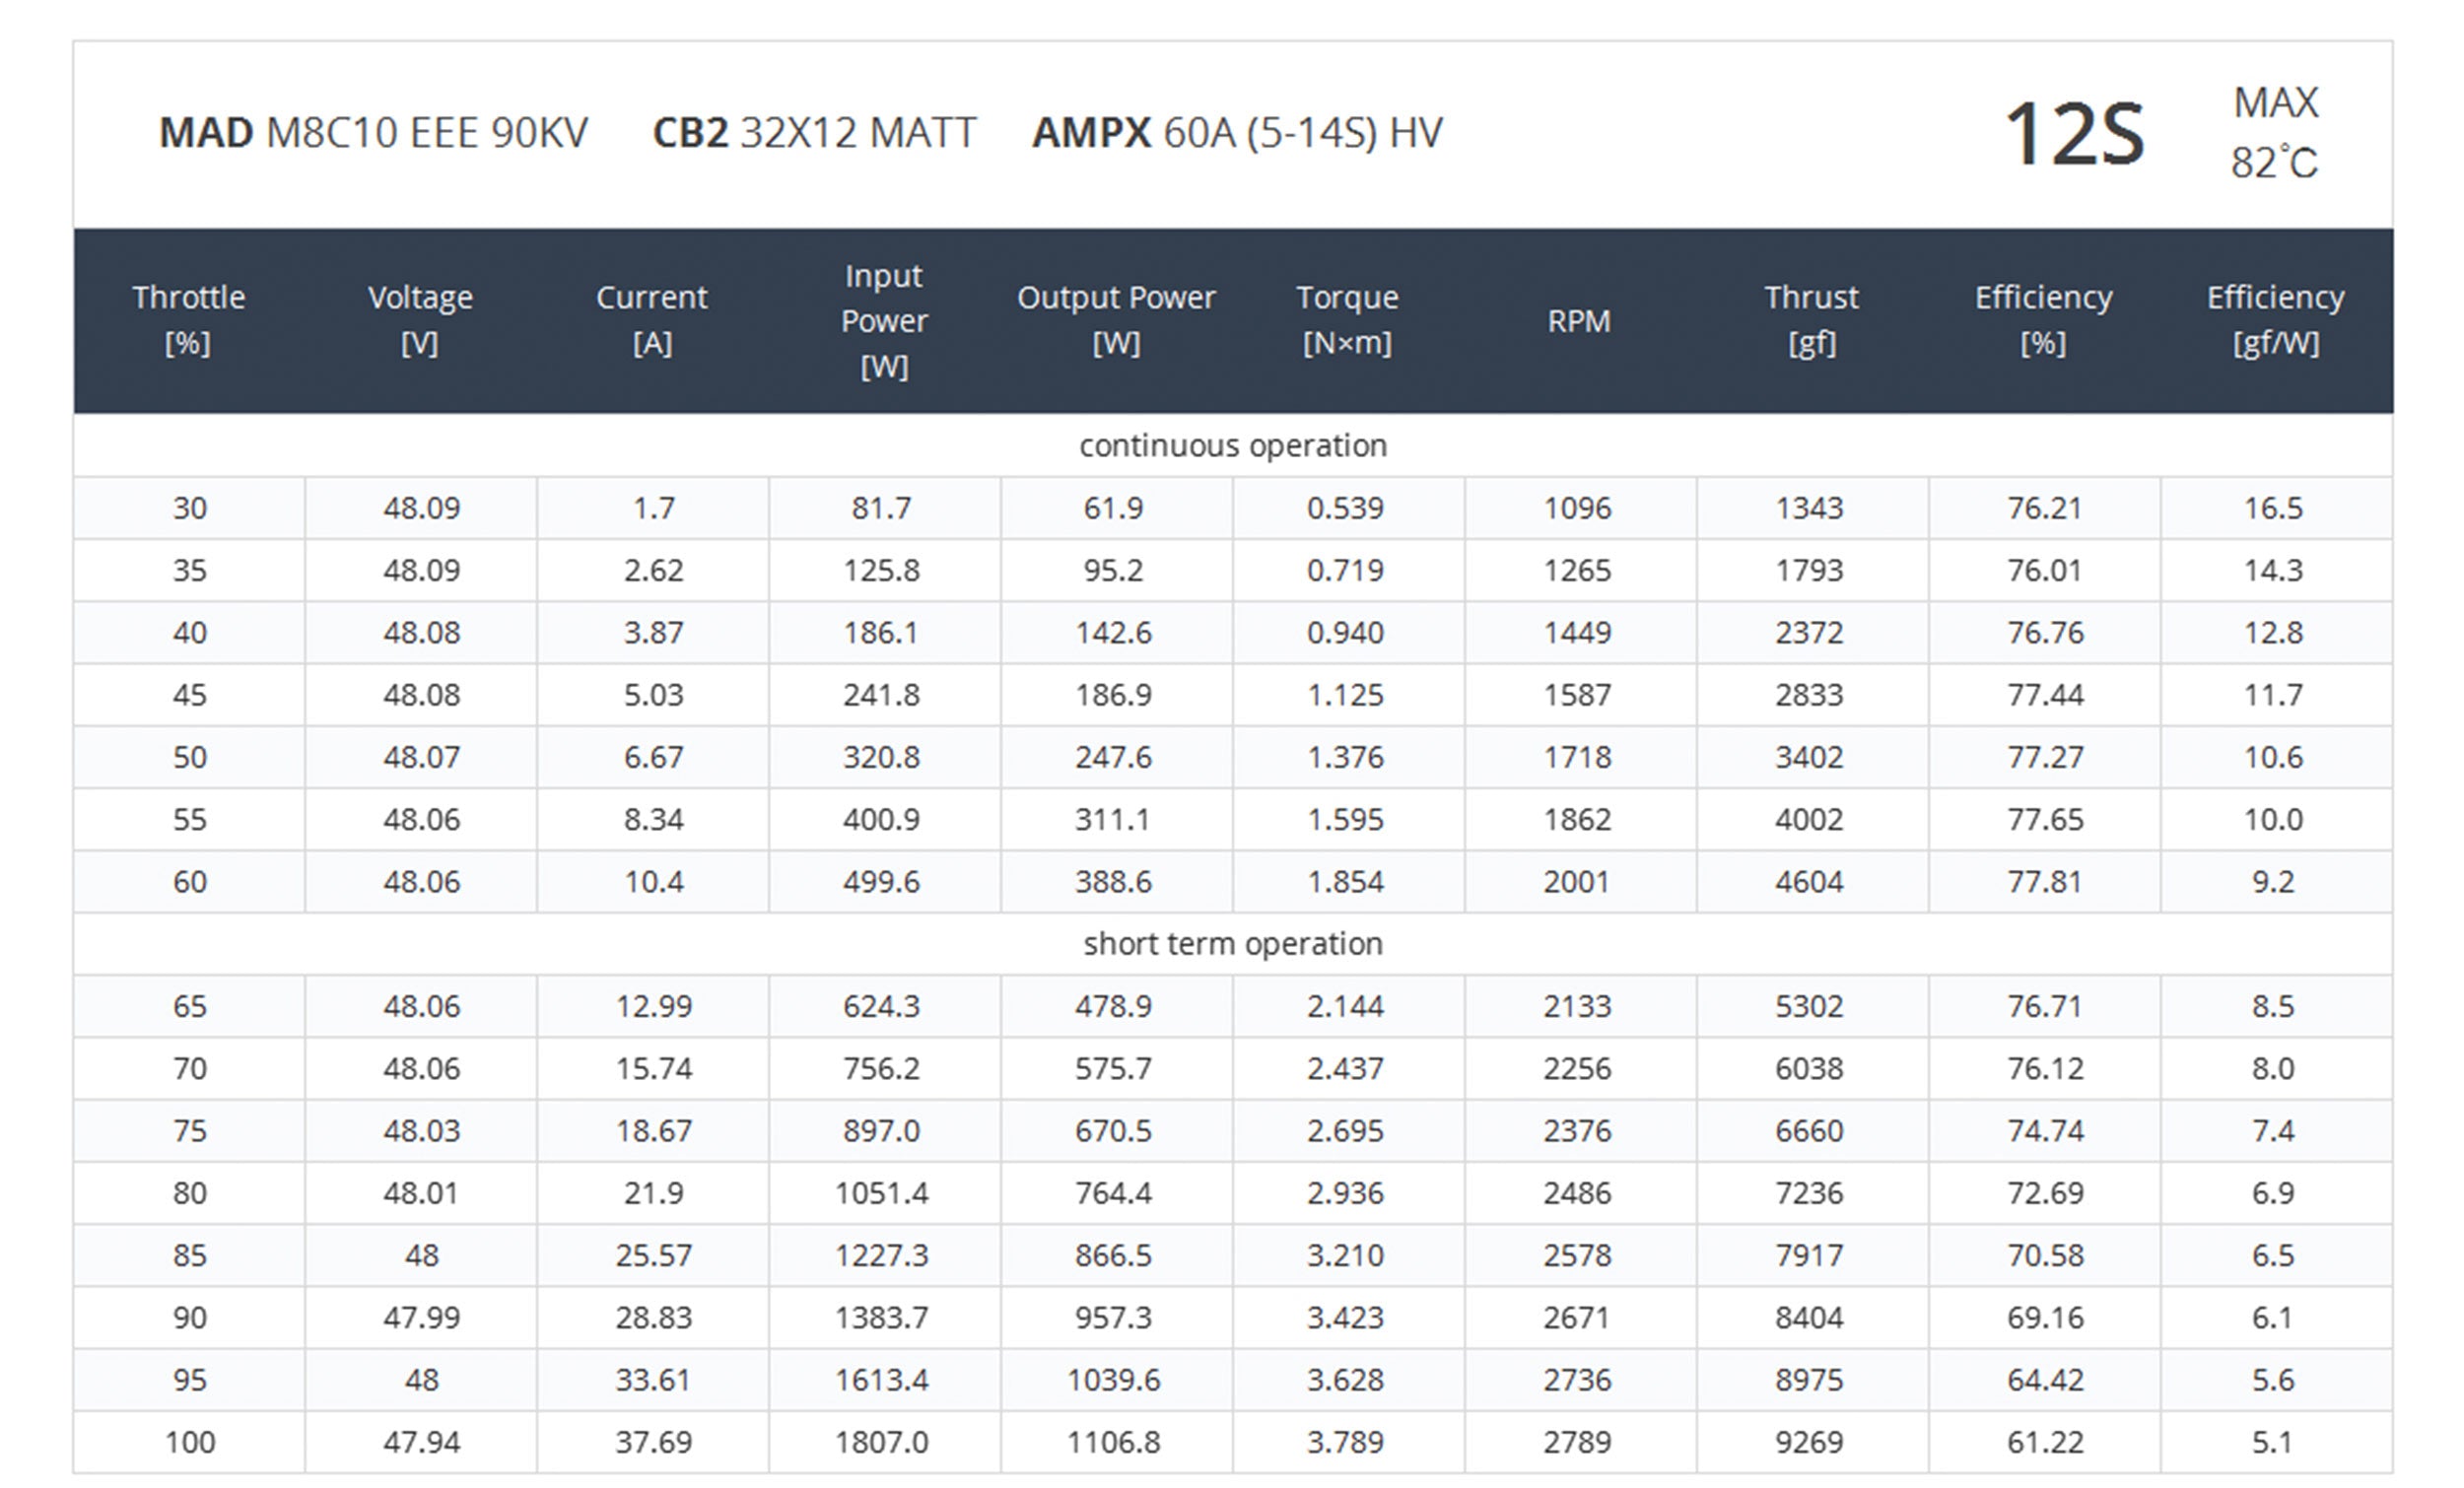This screenshot has width=2464, height=1488.
Task: Click the Efficiency [gf/W] column header
Action: [x=2275, y=320]
